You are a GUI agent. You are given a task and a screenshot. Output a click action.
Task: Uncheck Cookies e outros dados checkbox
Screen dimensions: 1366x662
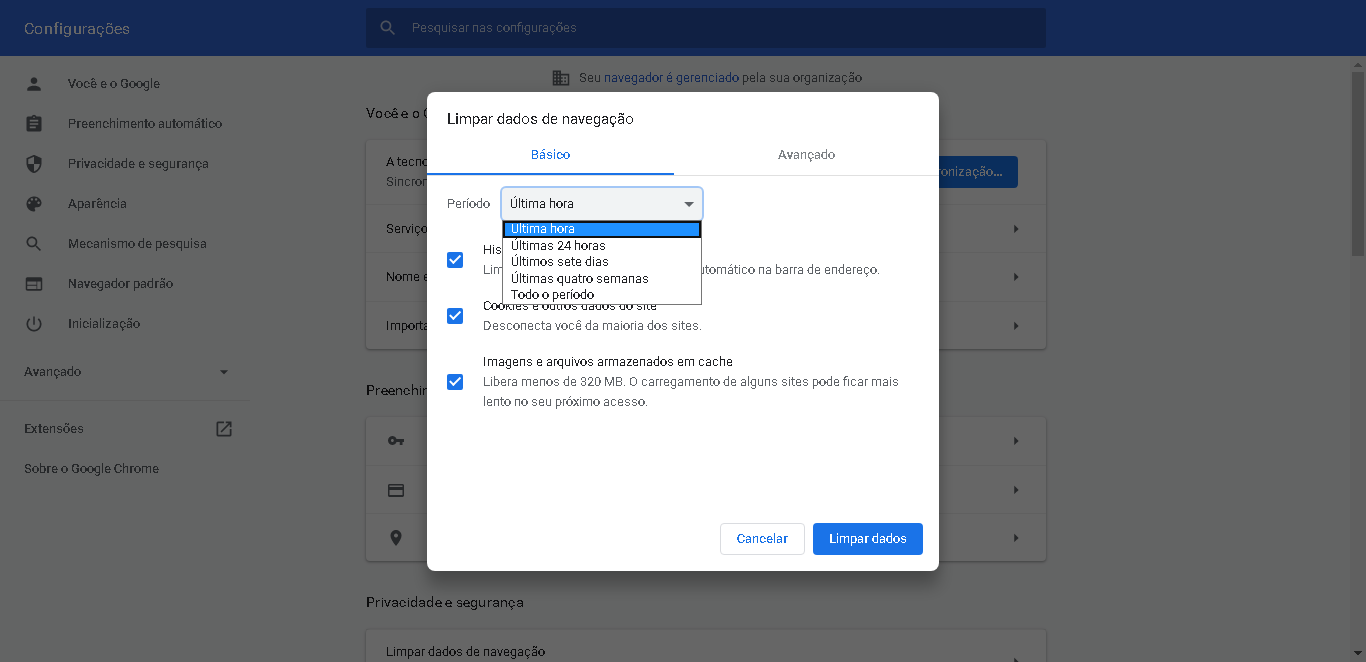coord(455,316)
